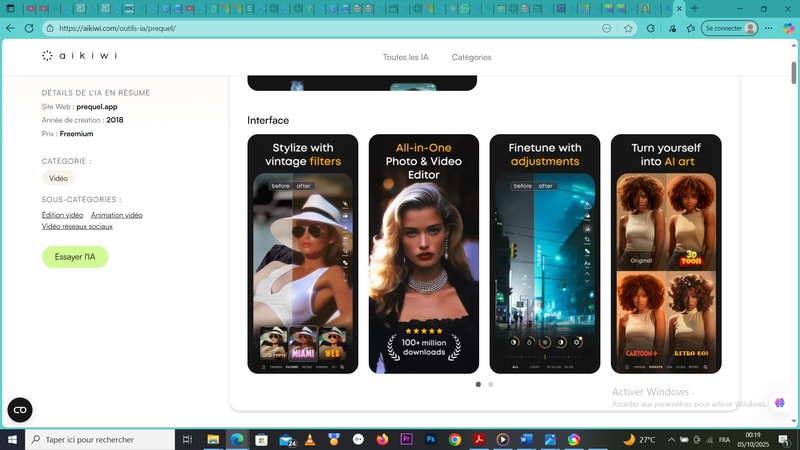
Task: Click the Essayer l'IA button
Action: pyautogui.click(x=75, y=257)
